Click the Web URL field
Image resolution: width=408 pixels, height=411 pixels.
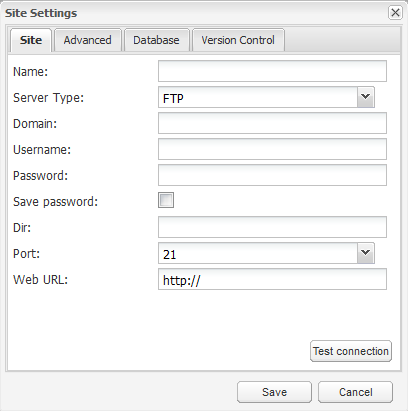(x=272, y=279)
